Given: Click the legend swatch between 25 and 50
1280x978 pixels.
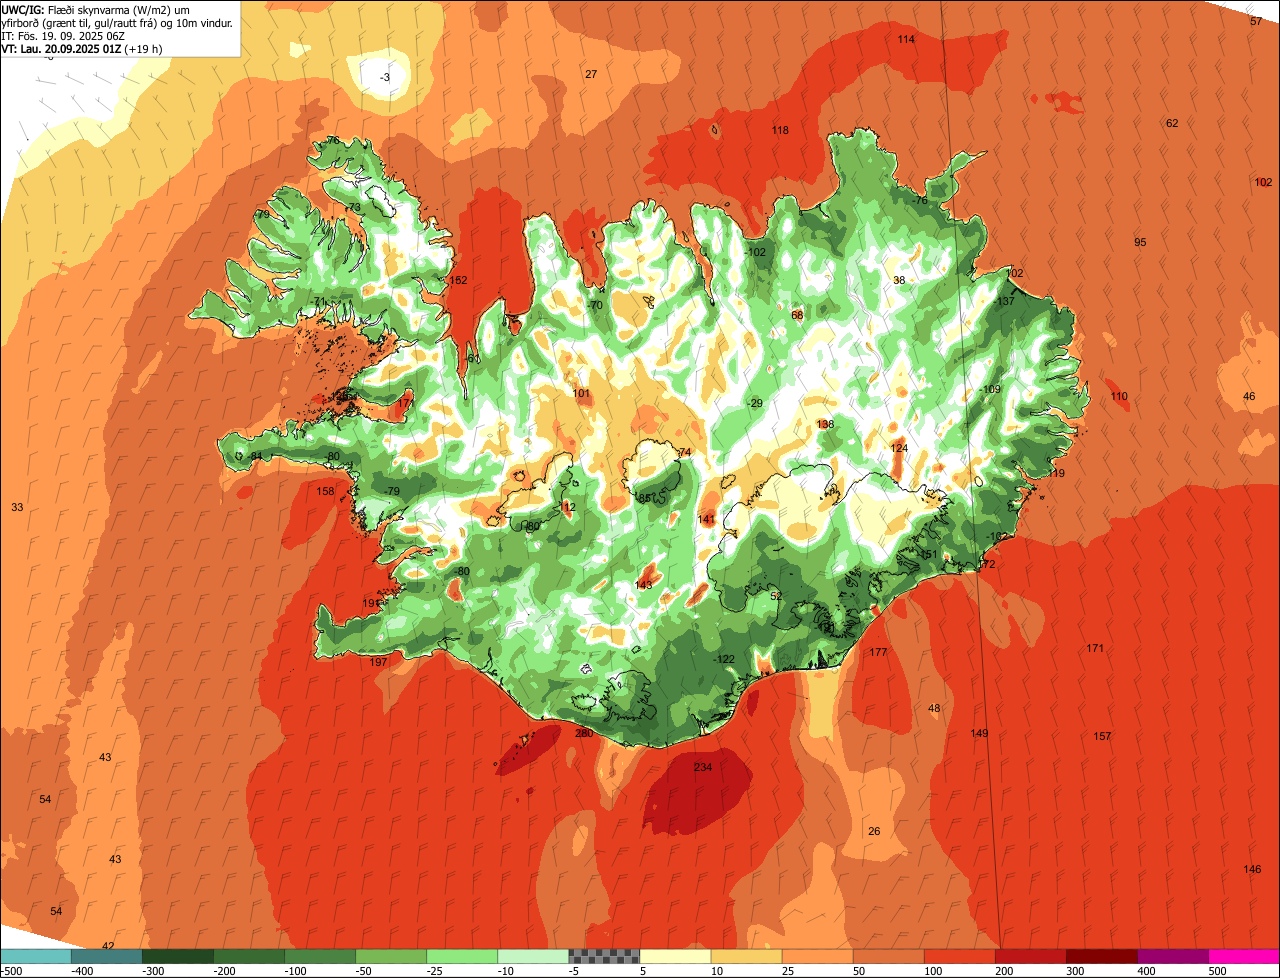Looking at the screenshot, I should (817, 956).
